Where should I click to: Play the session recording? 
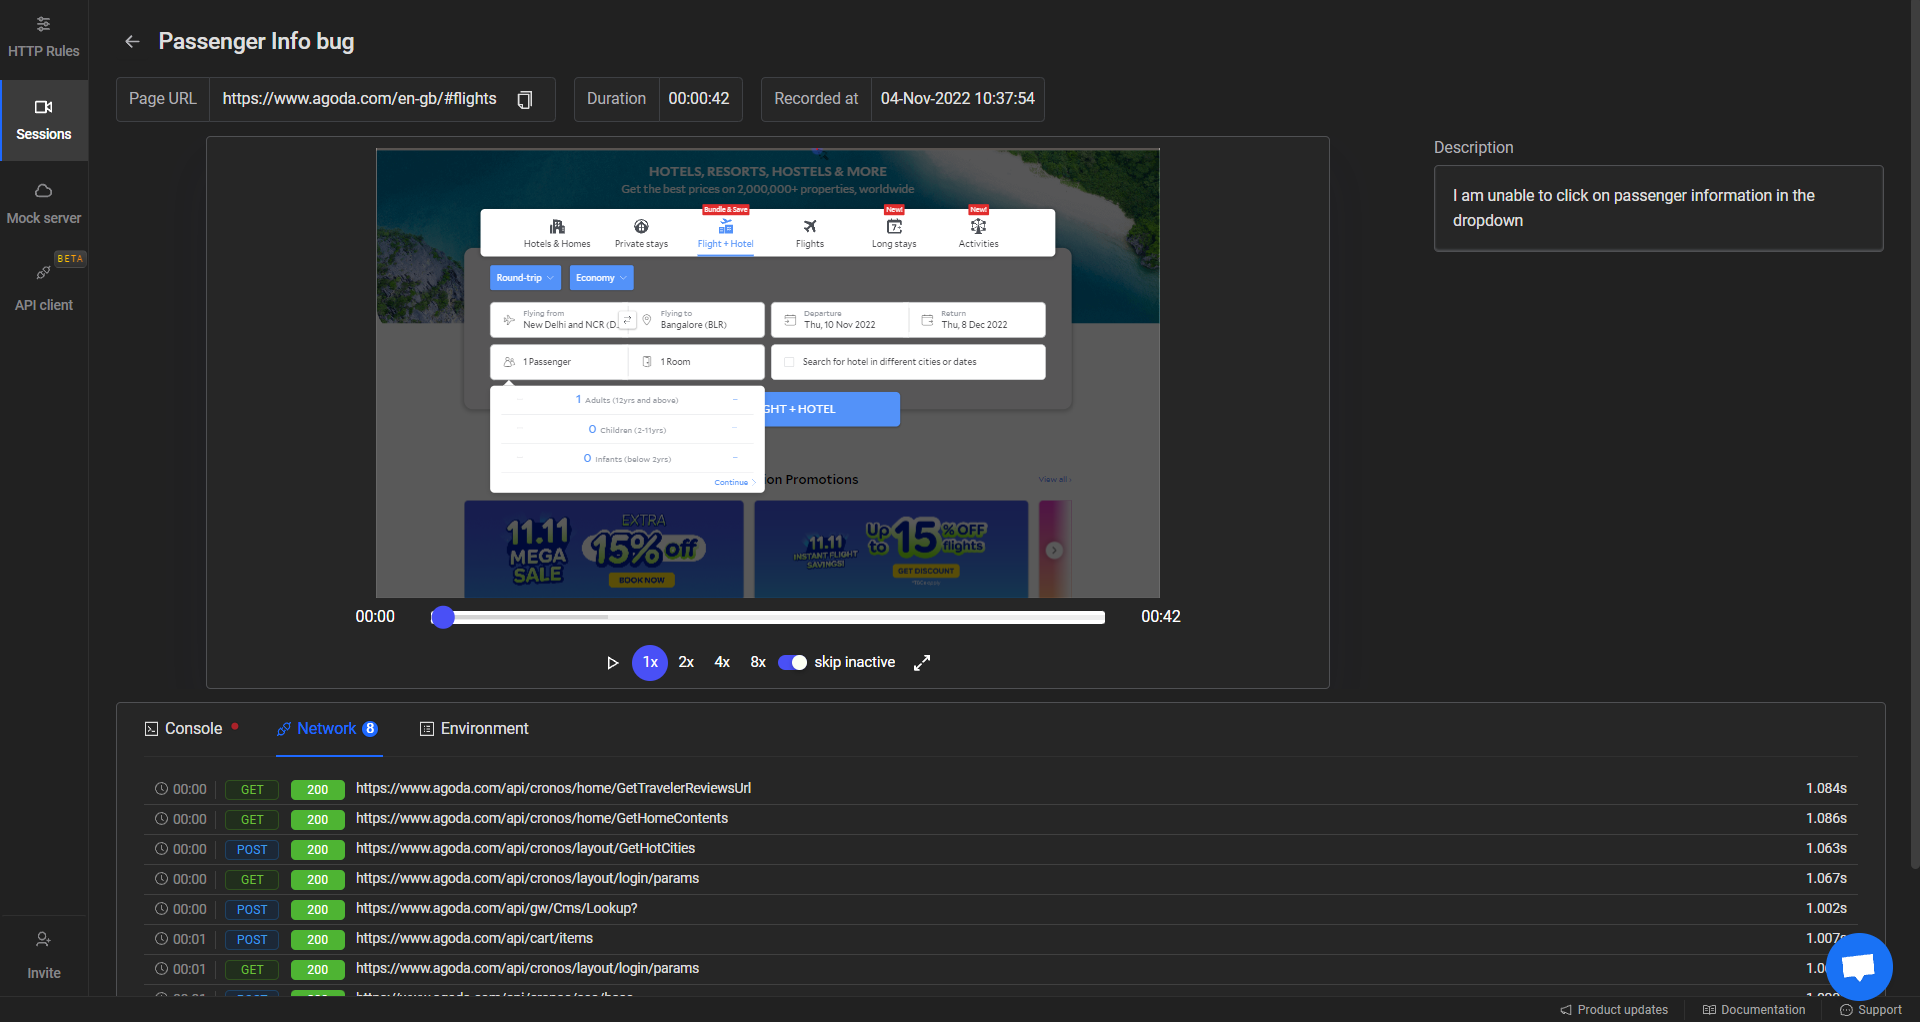coord(612,663)
